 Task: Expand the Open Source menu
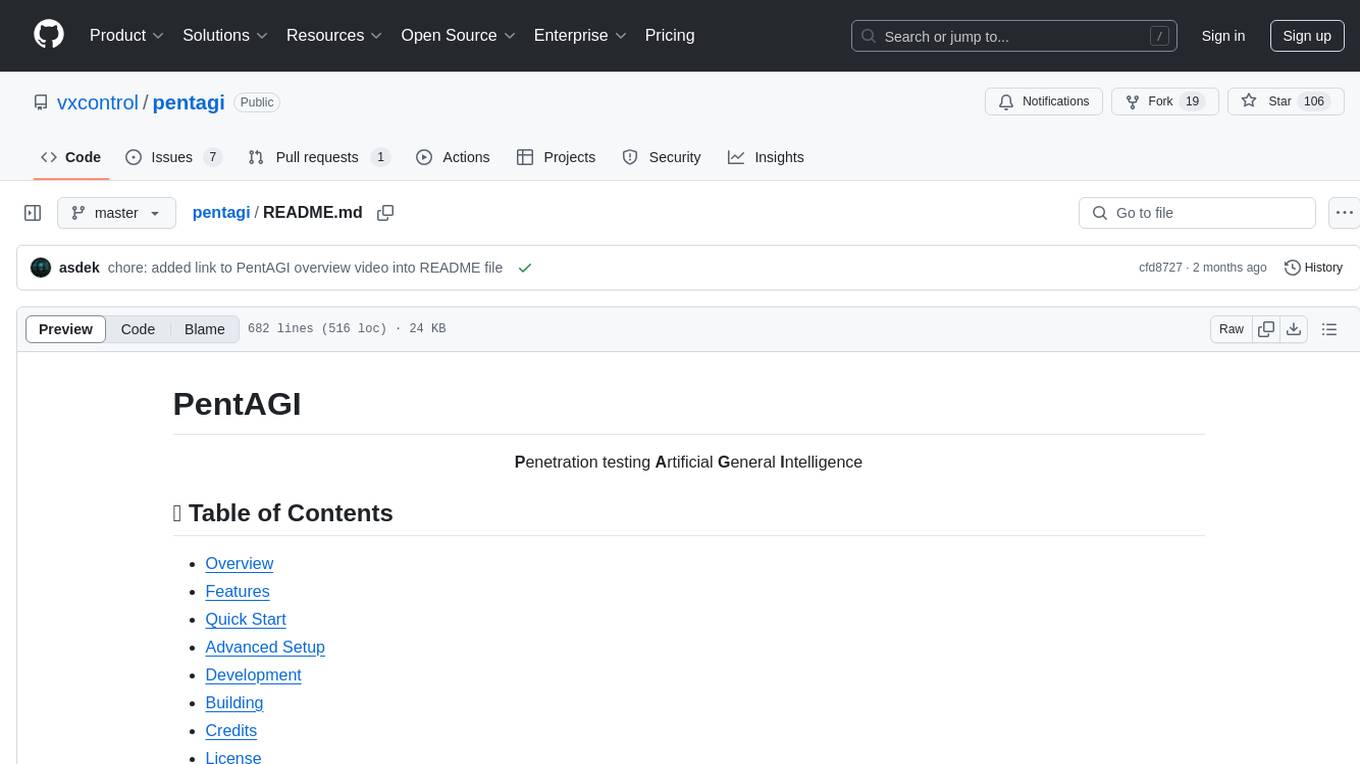click(458, 35)
